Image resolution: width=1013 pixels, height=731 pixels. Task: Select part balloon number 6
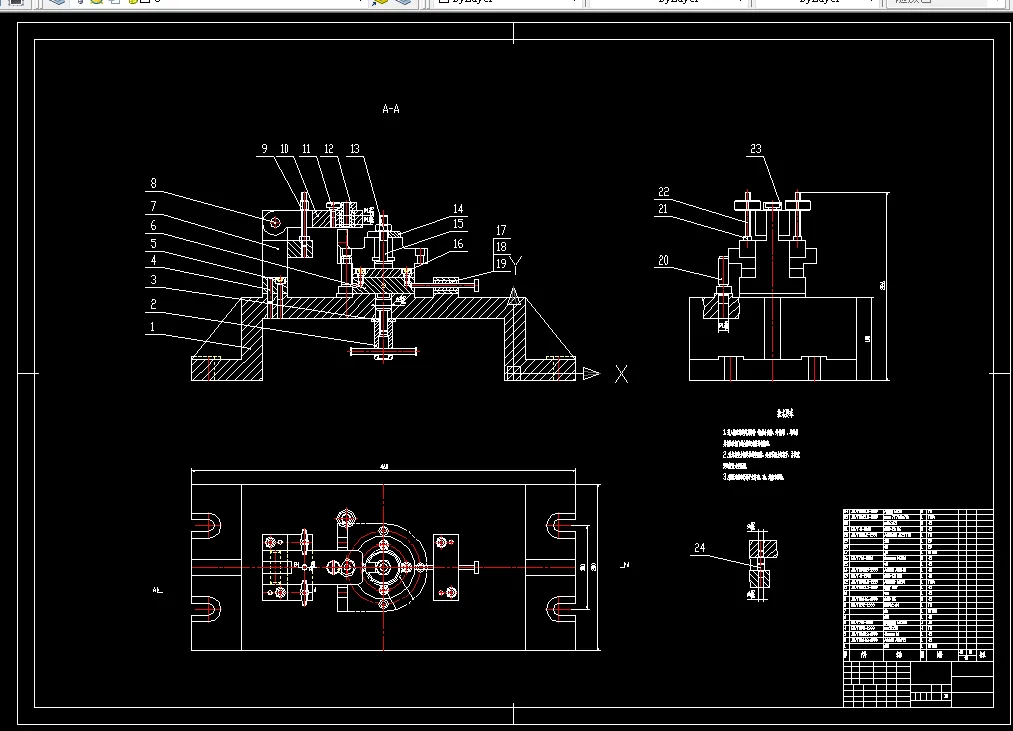153,225
